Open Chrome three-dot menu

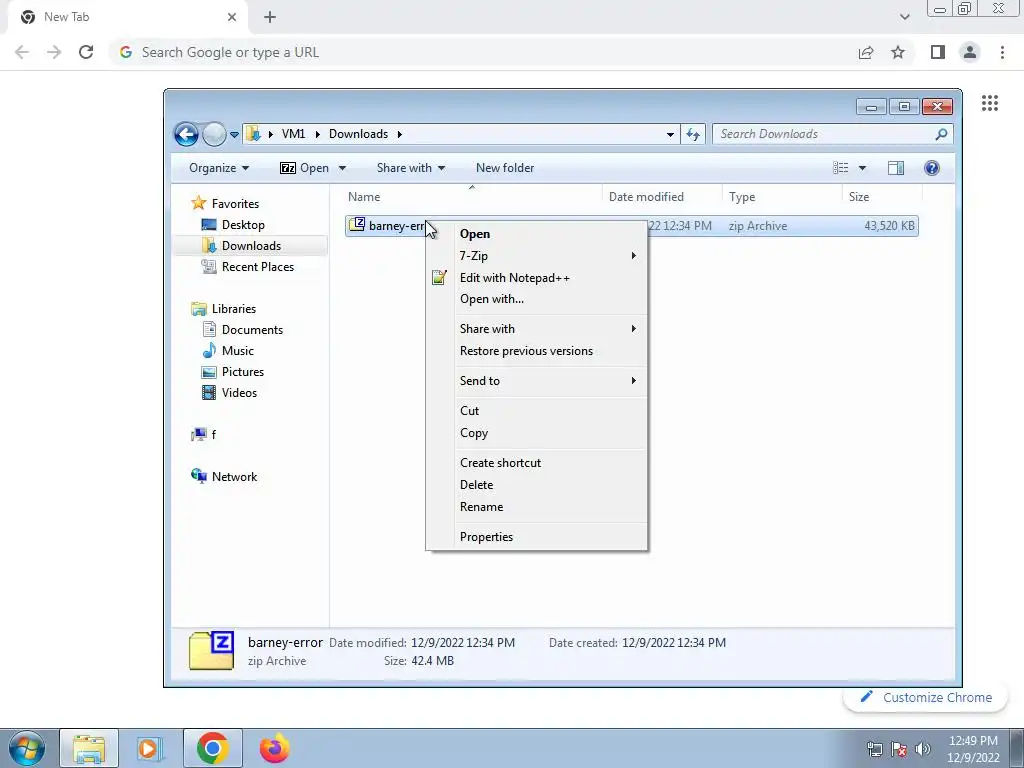click(x=1002, y=52)
